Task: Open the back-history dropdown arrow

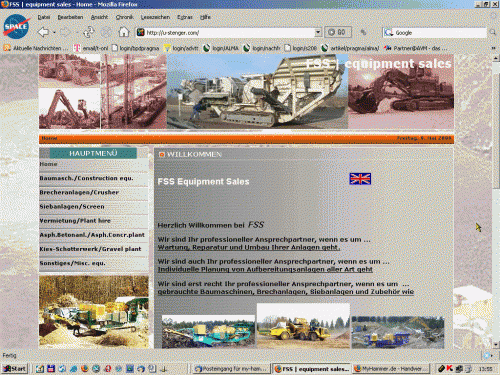Action: [54, 33]
